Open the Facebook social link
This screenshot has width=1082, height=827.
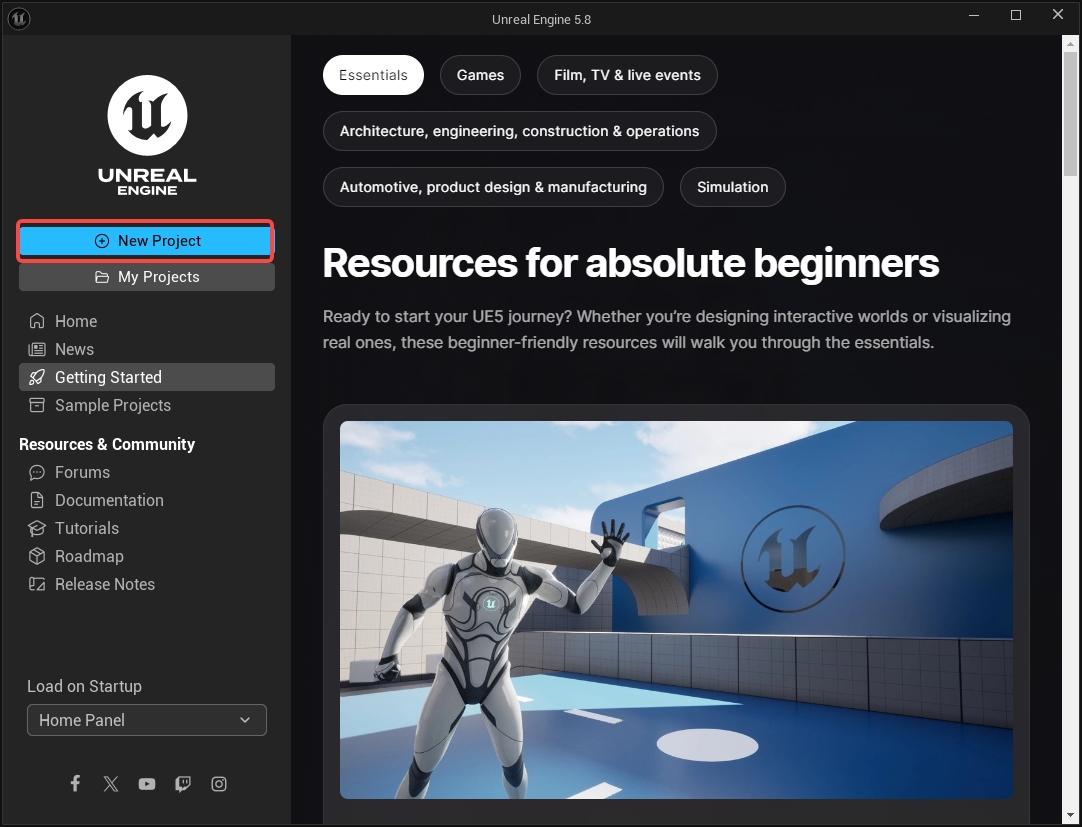pos(75,784)
